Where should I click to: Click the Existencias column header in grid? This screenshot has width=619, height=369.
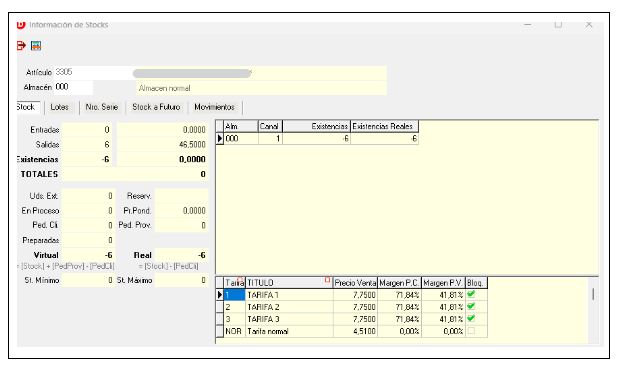(317, 126)
